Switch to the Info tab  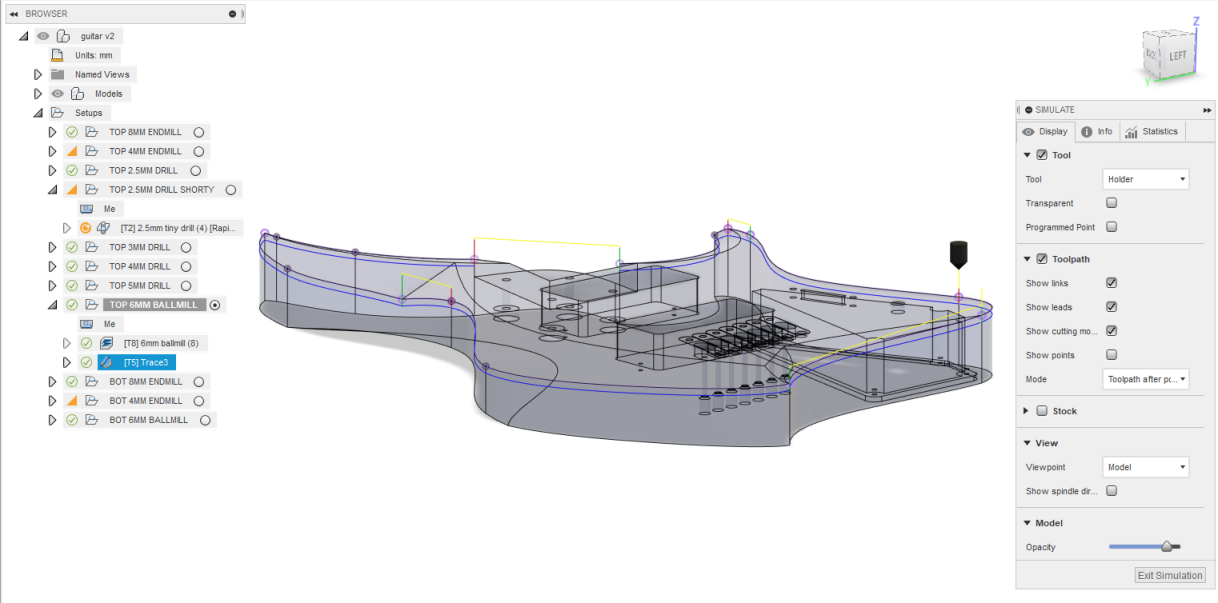tap(1097, 132)
